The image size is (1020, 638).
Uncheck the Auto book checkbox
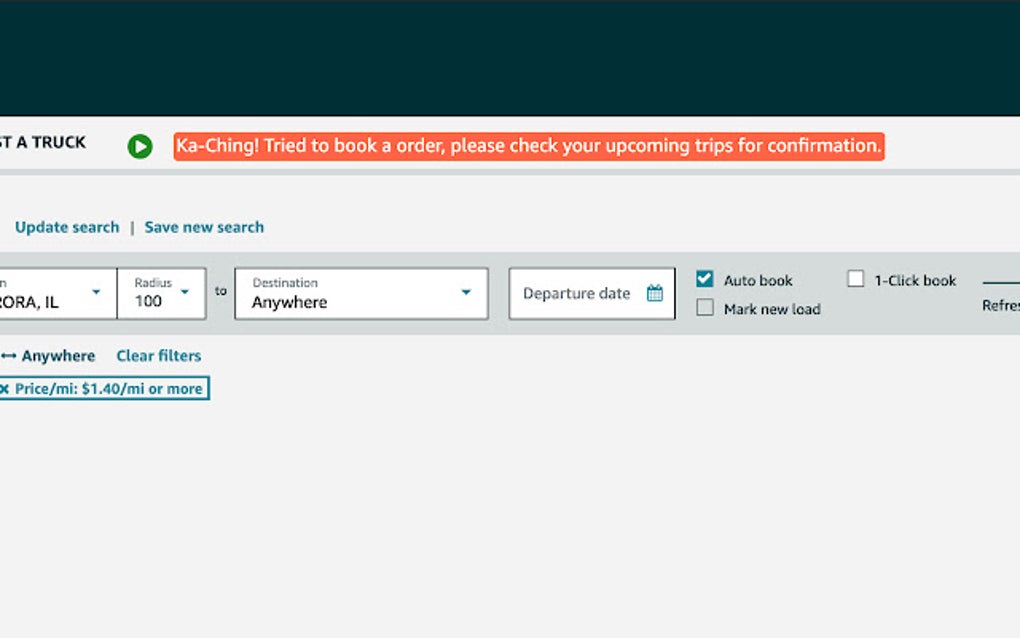[705, 279]
